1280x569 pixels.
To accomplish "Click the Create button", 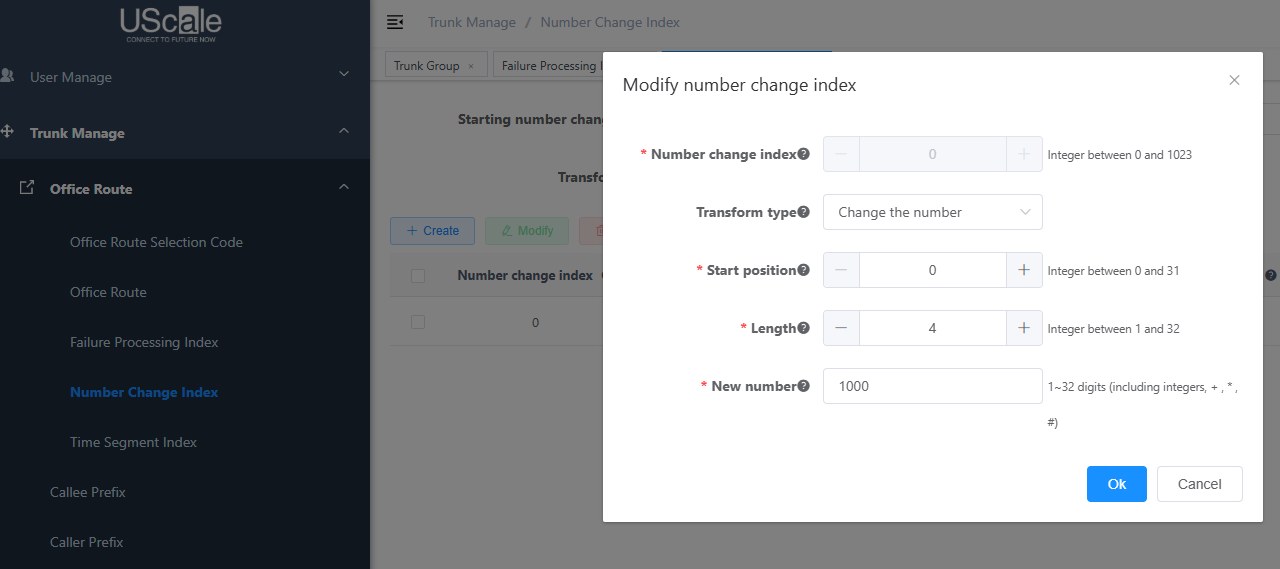I will click(x=432, y=230).
